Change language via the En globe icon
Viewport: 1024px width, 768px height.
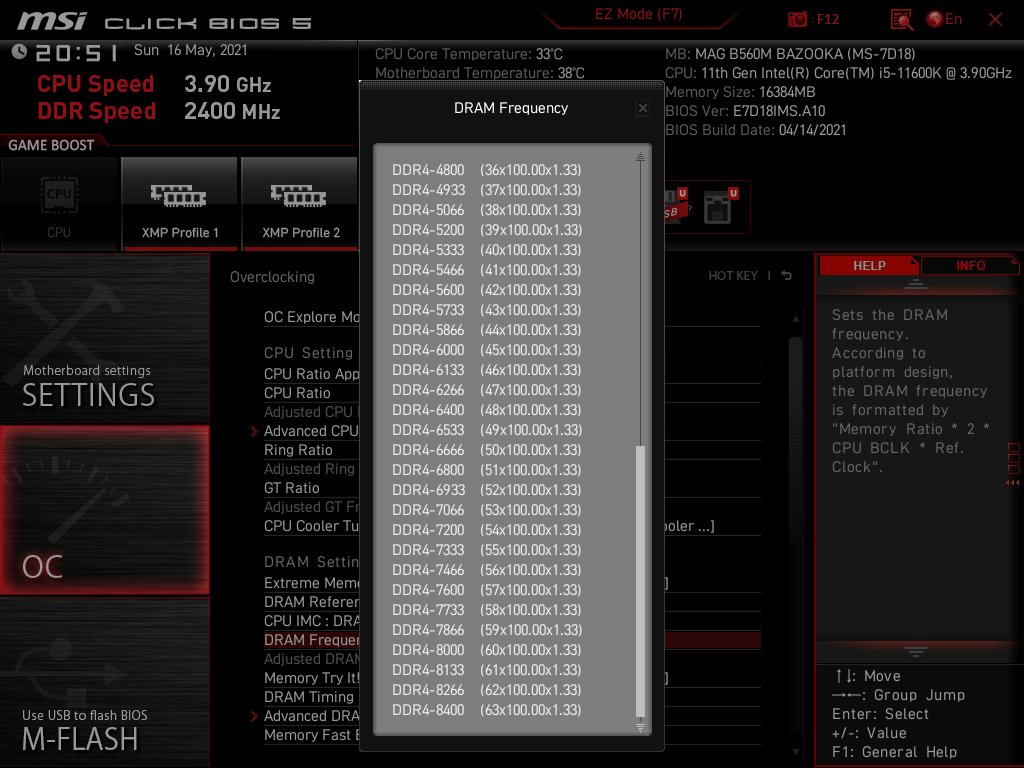(x=944, y=20)
